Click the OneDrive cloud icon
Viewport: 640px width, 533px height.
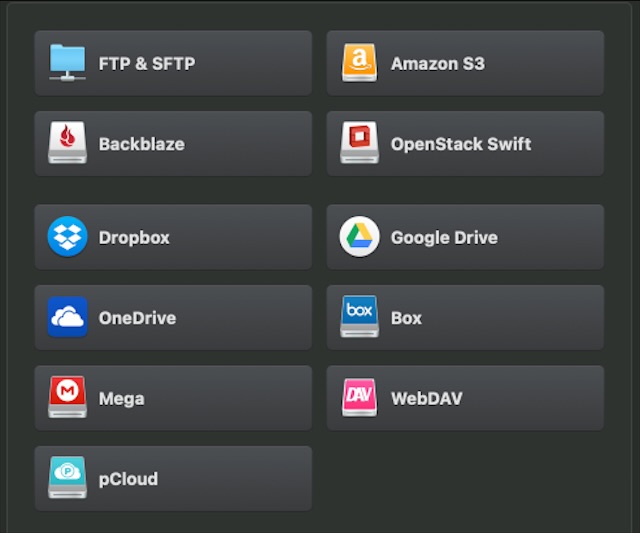click(x=68, y=318)
